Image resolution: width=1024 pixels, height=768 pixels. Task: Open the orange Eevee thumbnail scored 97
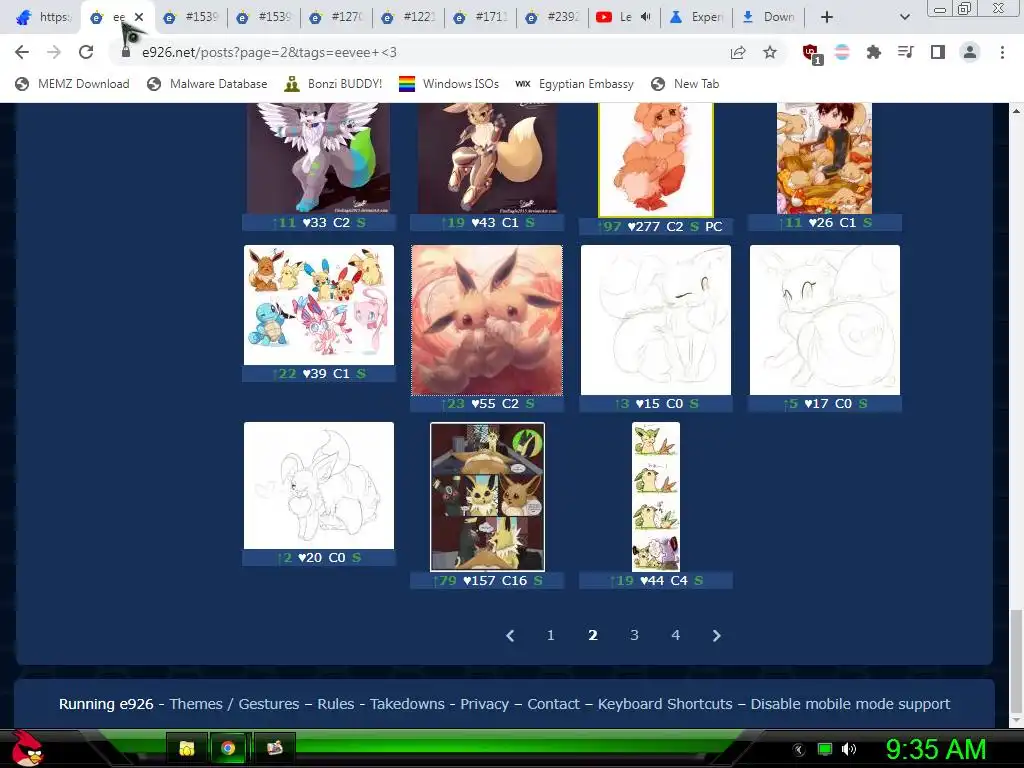(x=656, y=159)
